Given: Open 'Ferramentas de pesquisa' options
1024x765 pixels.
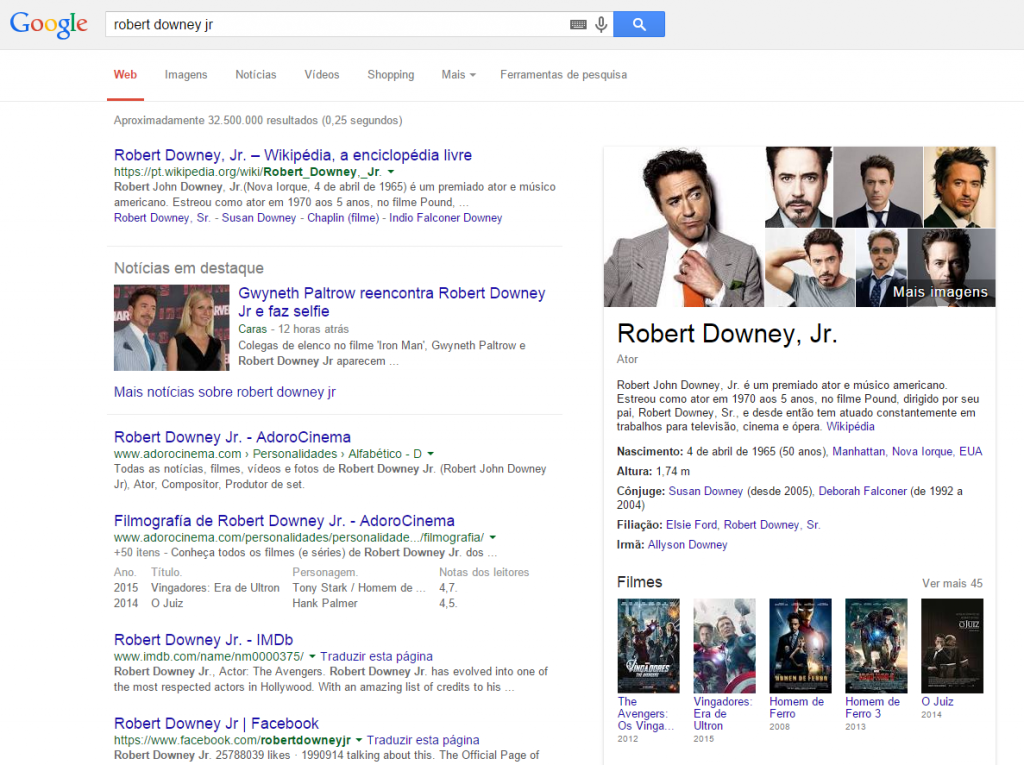Looking at the screenshot, I should point(563,75).
